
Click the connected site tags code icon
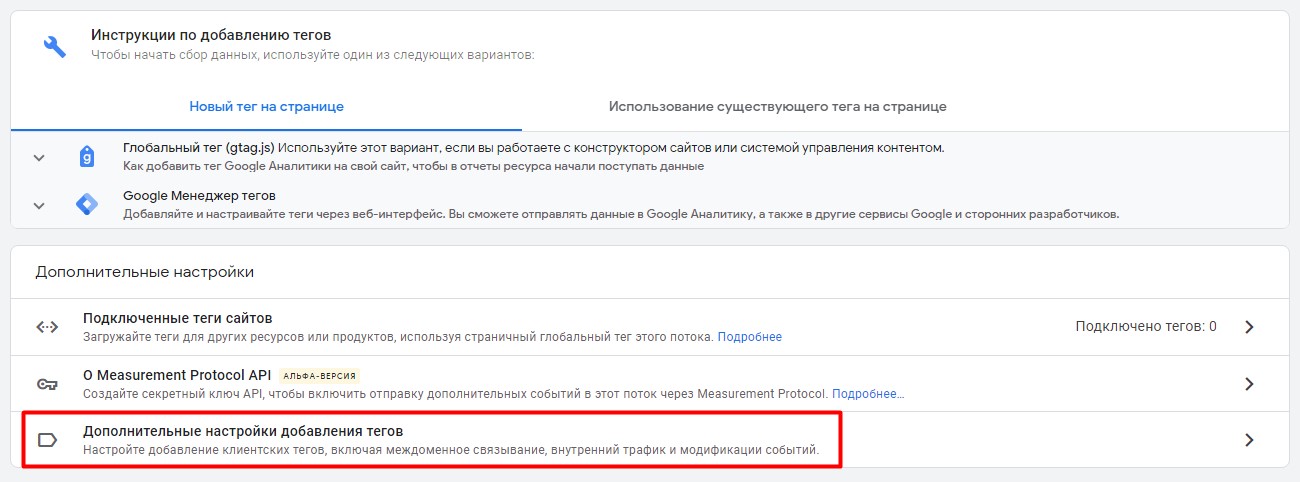point(47,327)
